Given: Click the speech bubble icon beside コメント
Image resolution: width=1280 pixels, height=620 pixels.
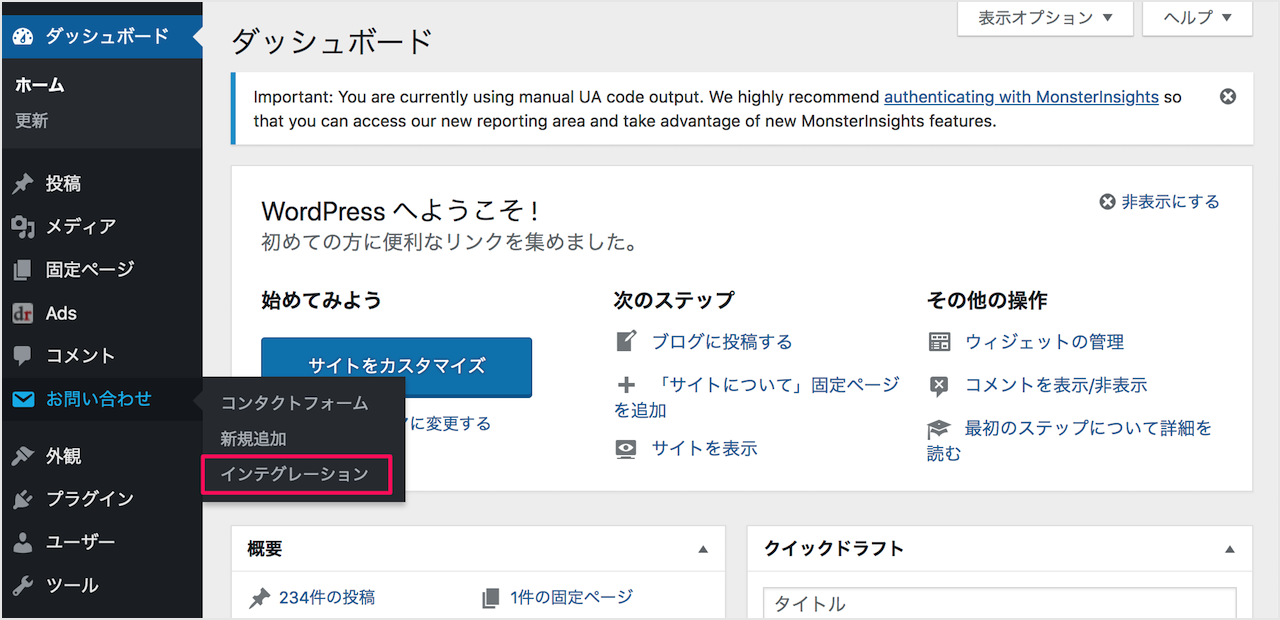Looking at the screenshot, I should 23,356.
